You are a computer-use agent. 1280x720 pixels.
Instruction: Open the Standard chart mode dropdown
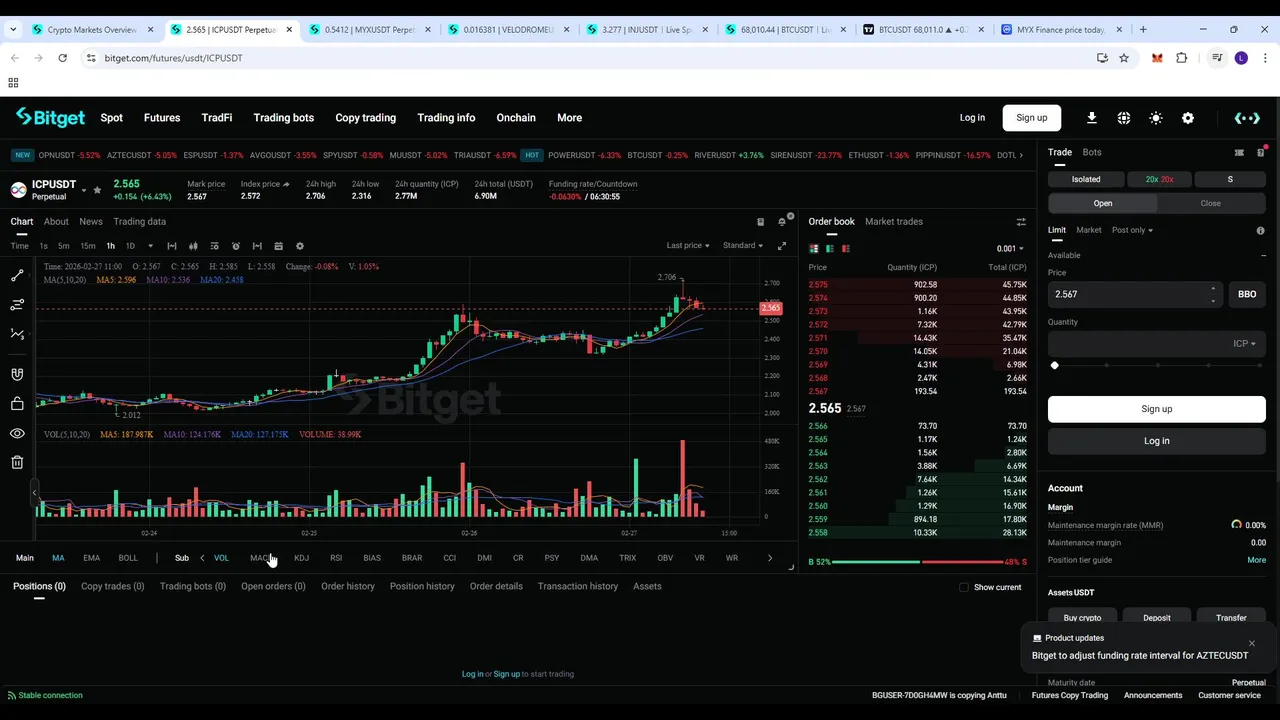[x=743, y=246]
